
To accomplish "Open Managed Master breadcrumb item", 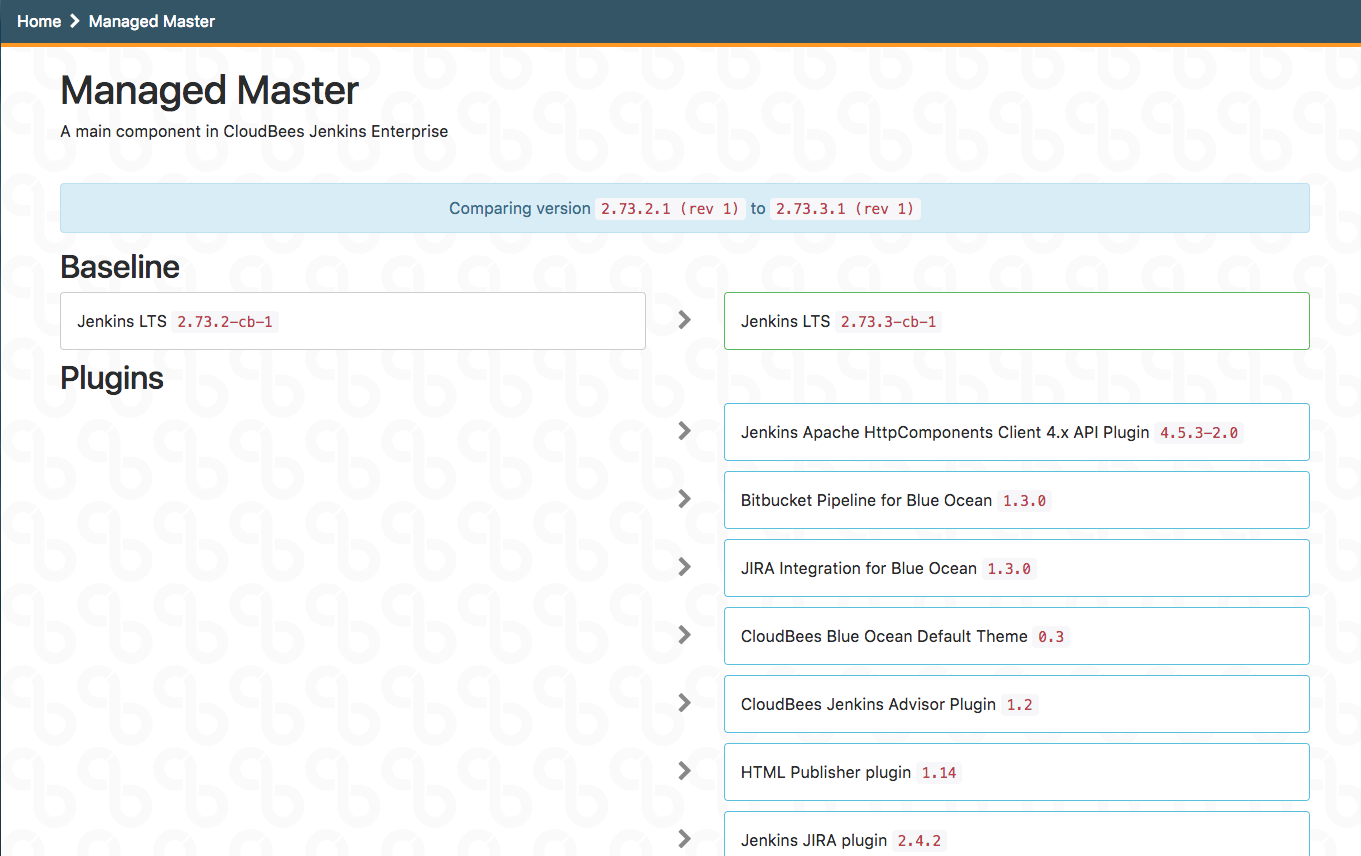I will pyautogui.click(x=152, y=21).
